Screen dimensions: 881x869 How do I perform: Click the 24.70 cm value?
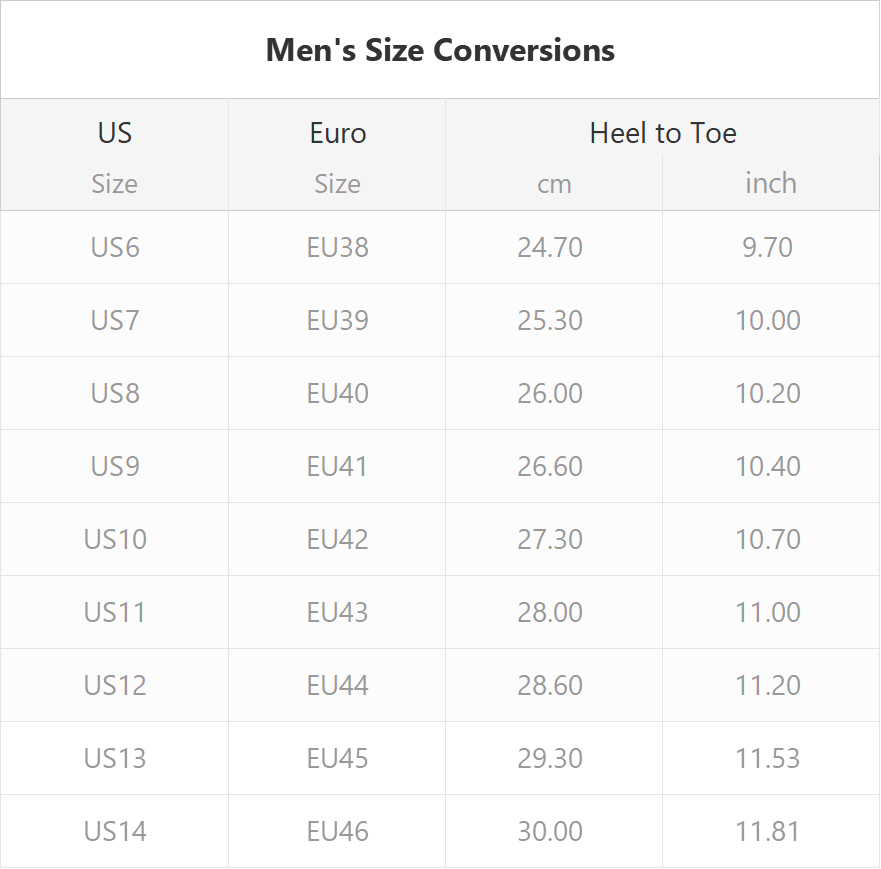pos(550,247)
